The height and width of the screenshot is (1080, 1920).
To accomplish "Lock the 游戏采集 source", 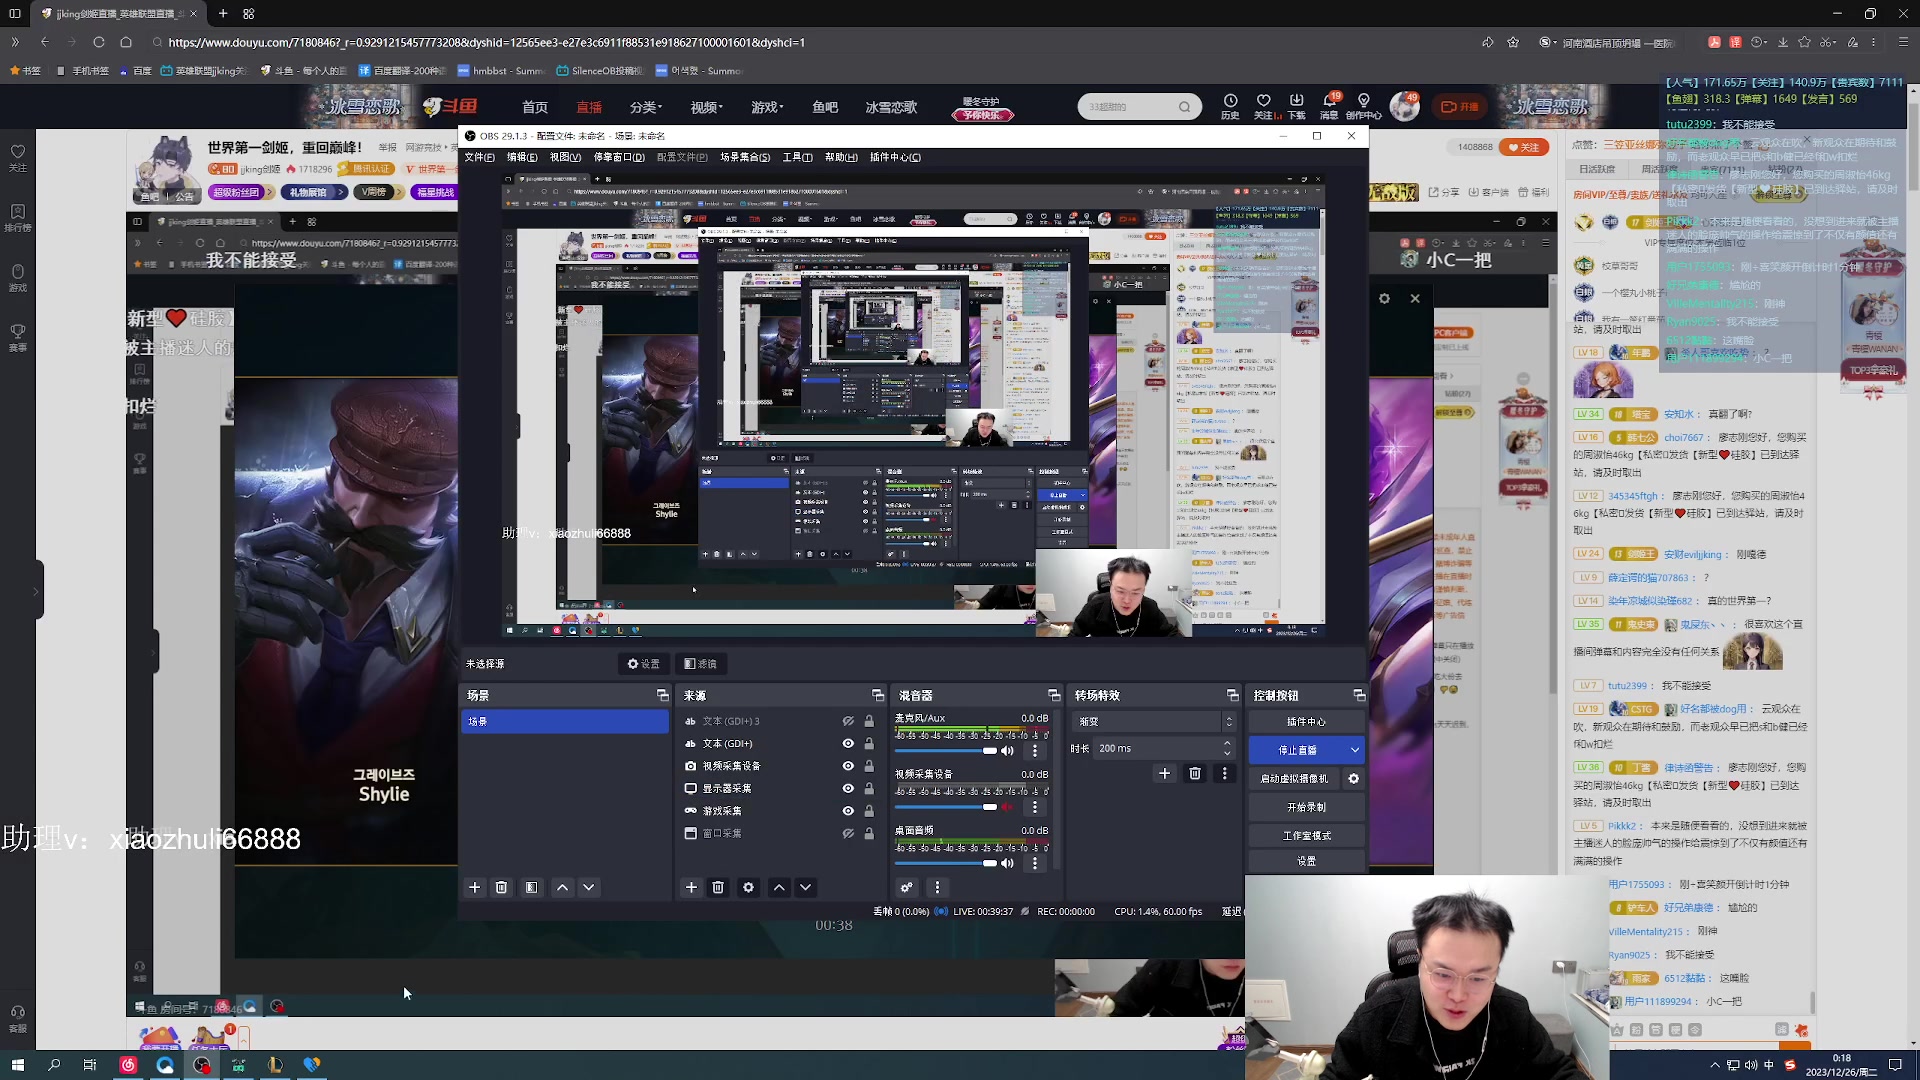I will pyautogui.click(x=869, y=811).
